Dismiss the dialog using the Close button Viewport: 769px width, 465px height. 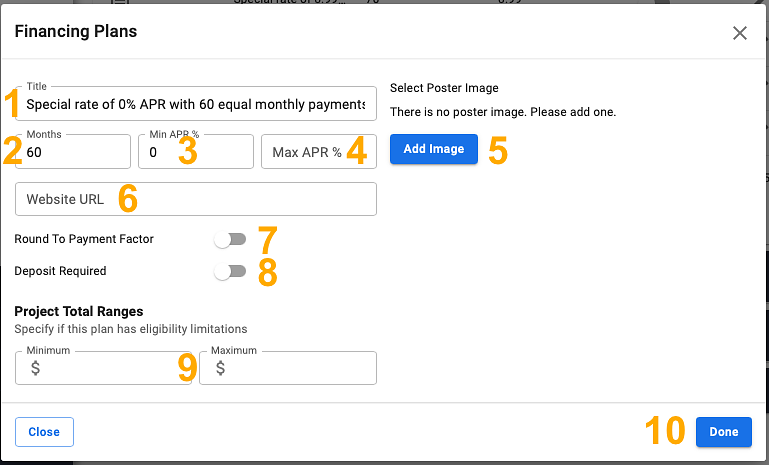point(44,432)
